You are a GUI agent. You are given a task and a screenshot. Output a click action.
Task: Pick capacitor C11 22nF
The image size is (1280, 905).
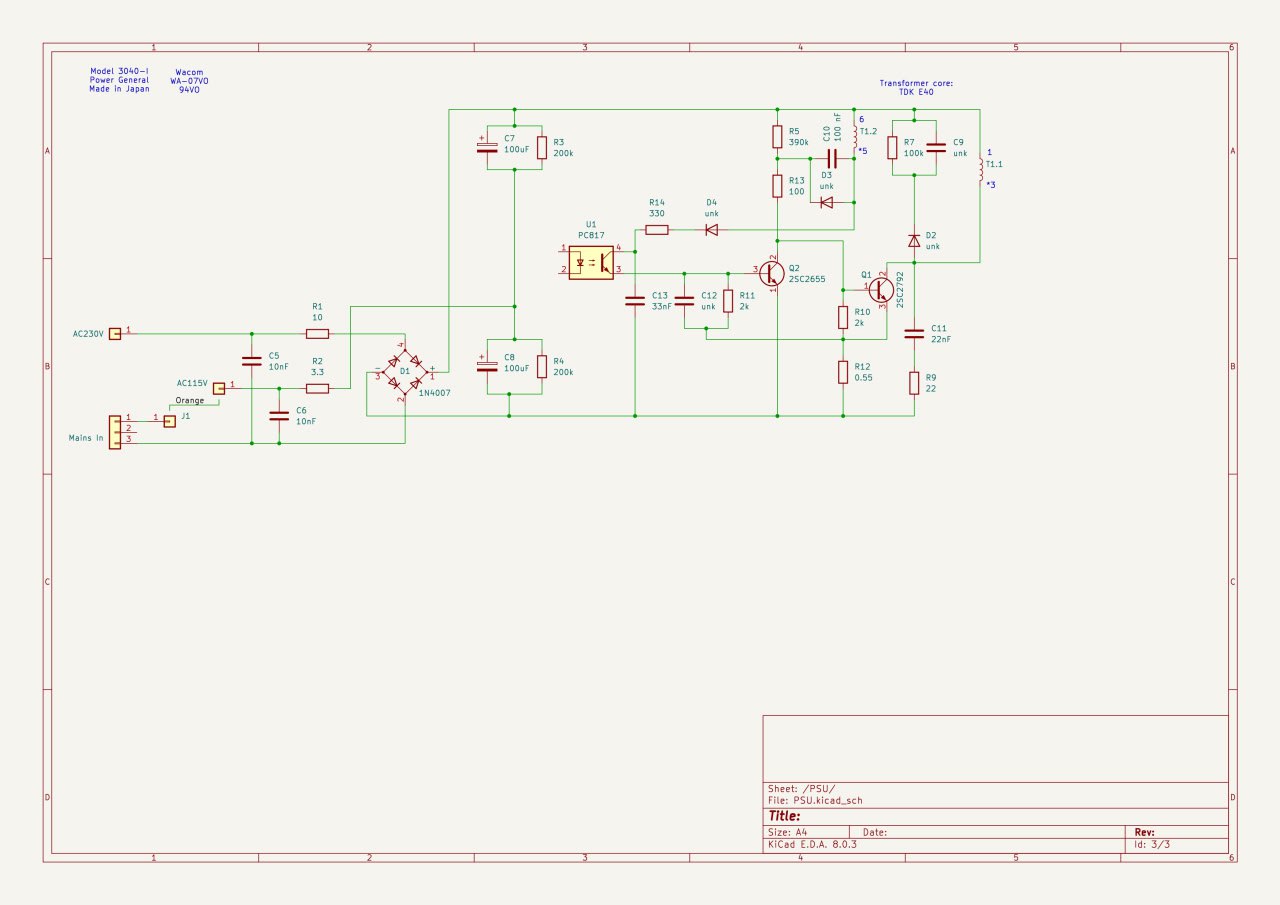(914, 334)
